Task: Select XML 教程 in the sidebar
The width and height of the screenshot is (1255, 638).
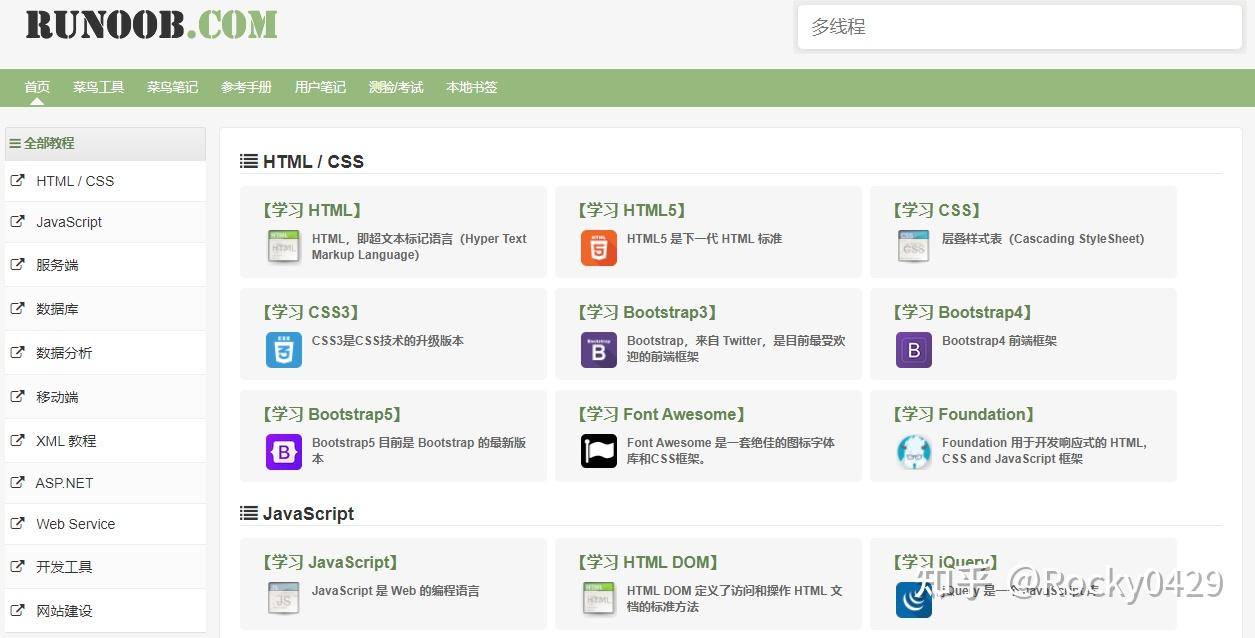Action: (x=66, y=440)
